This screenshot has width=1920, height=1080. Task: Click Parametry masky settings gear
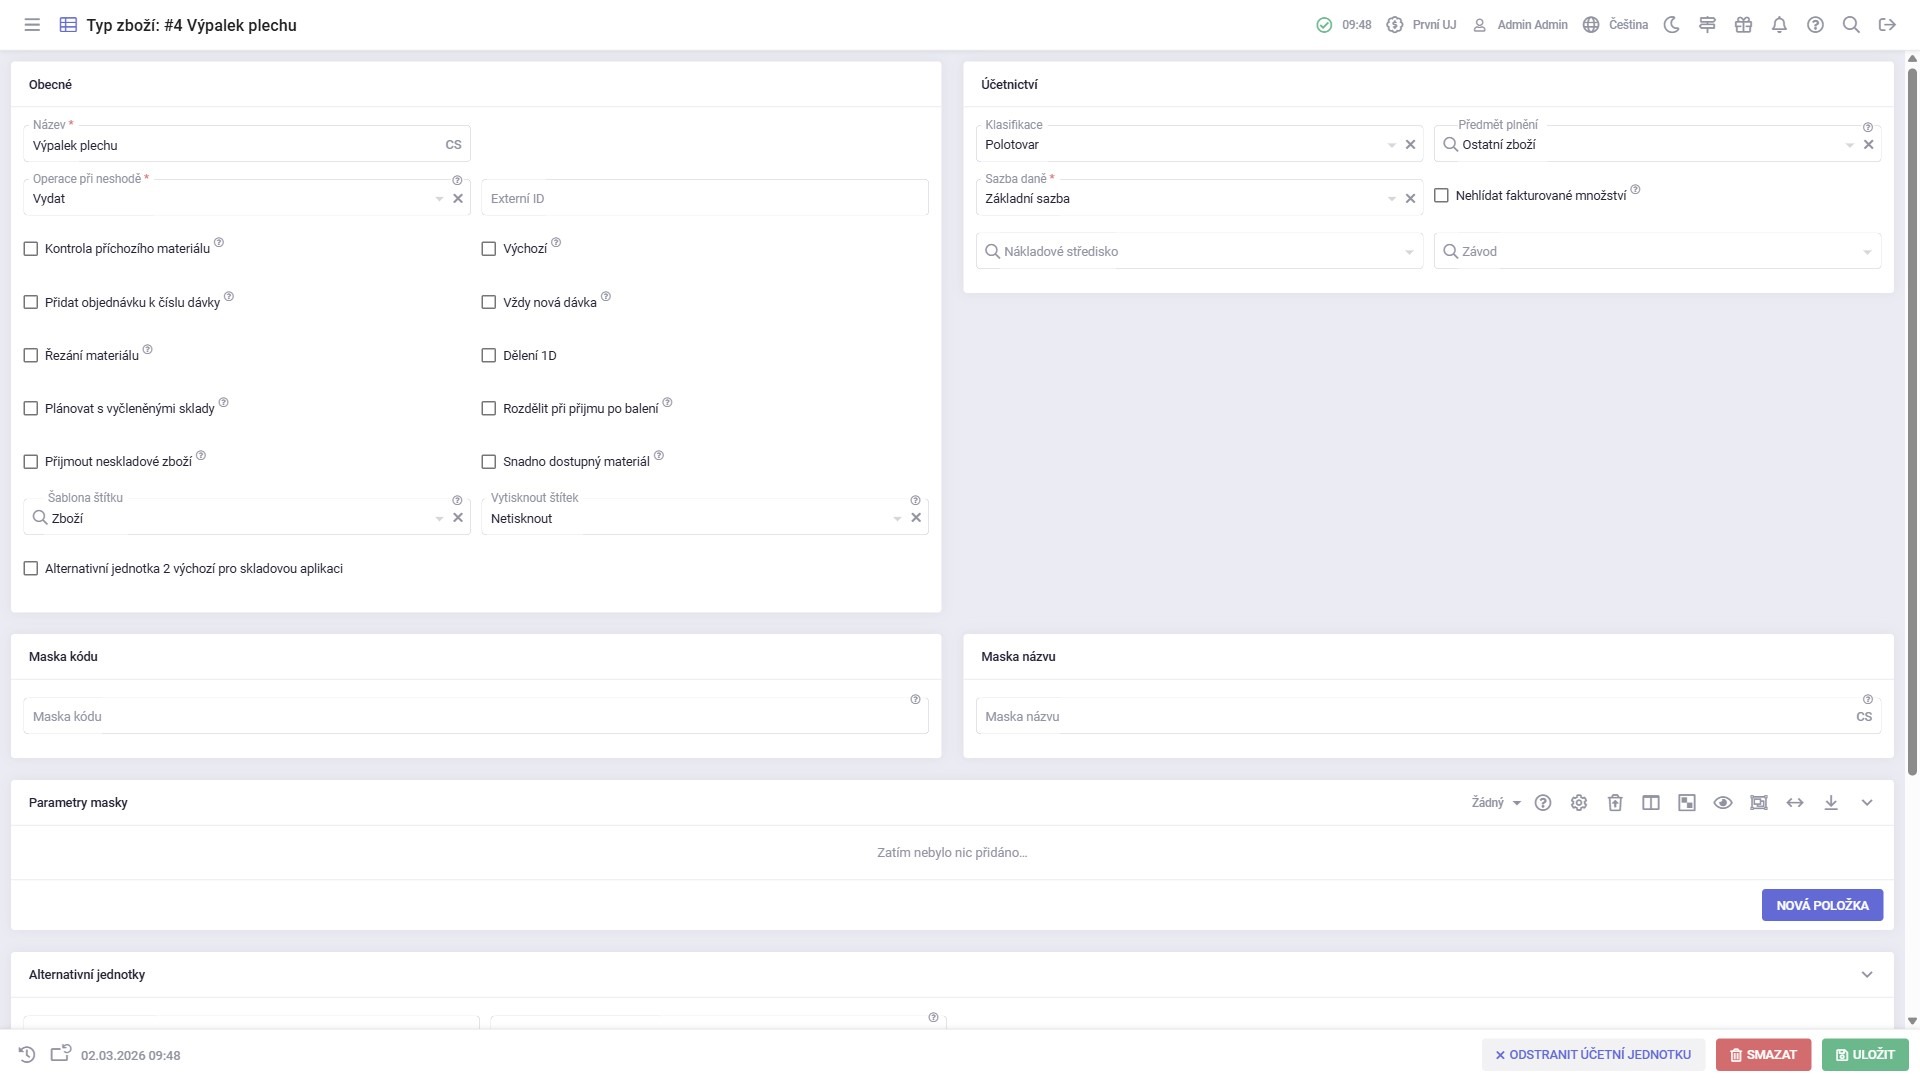pos(1579,803)
